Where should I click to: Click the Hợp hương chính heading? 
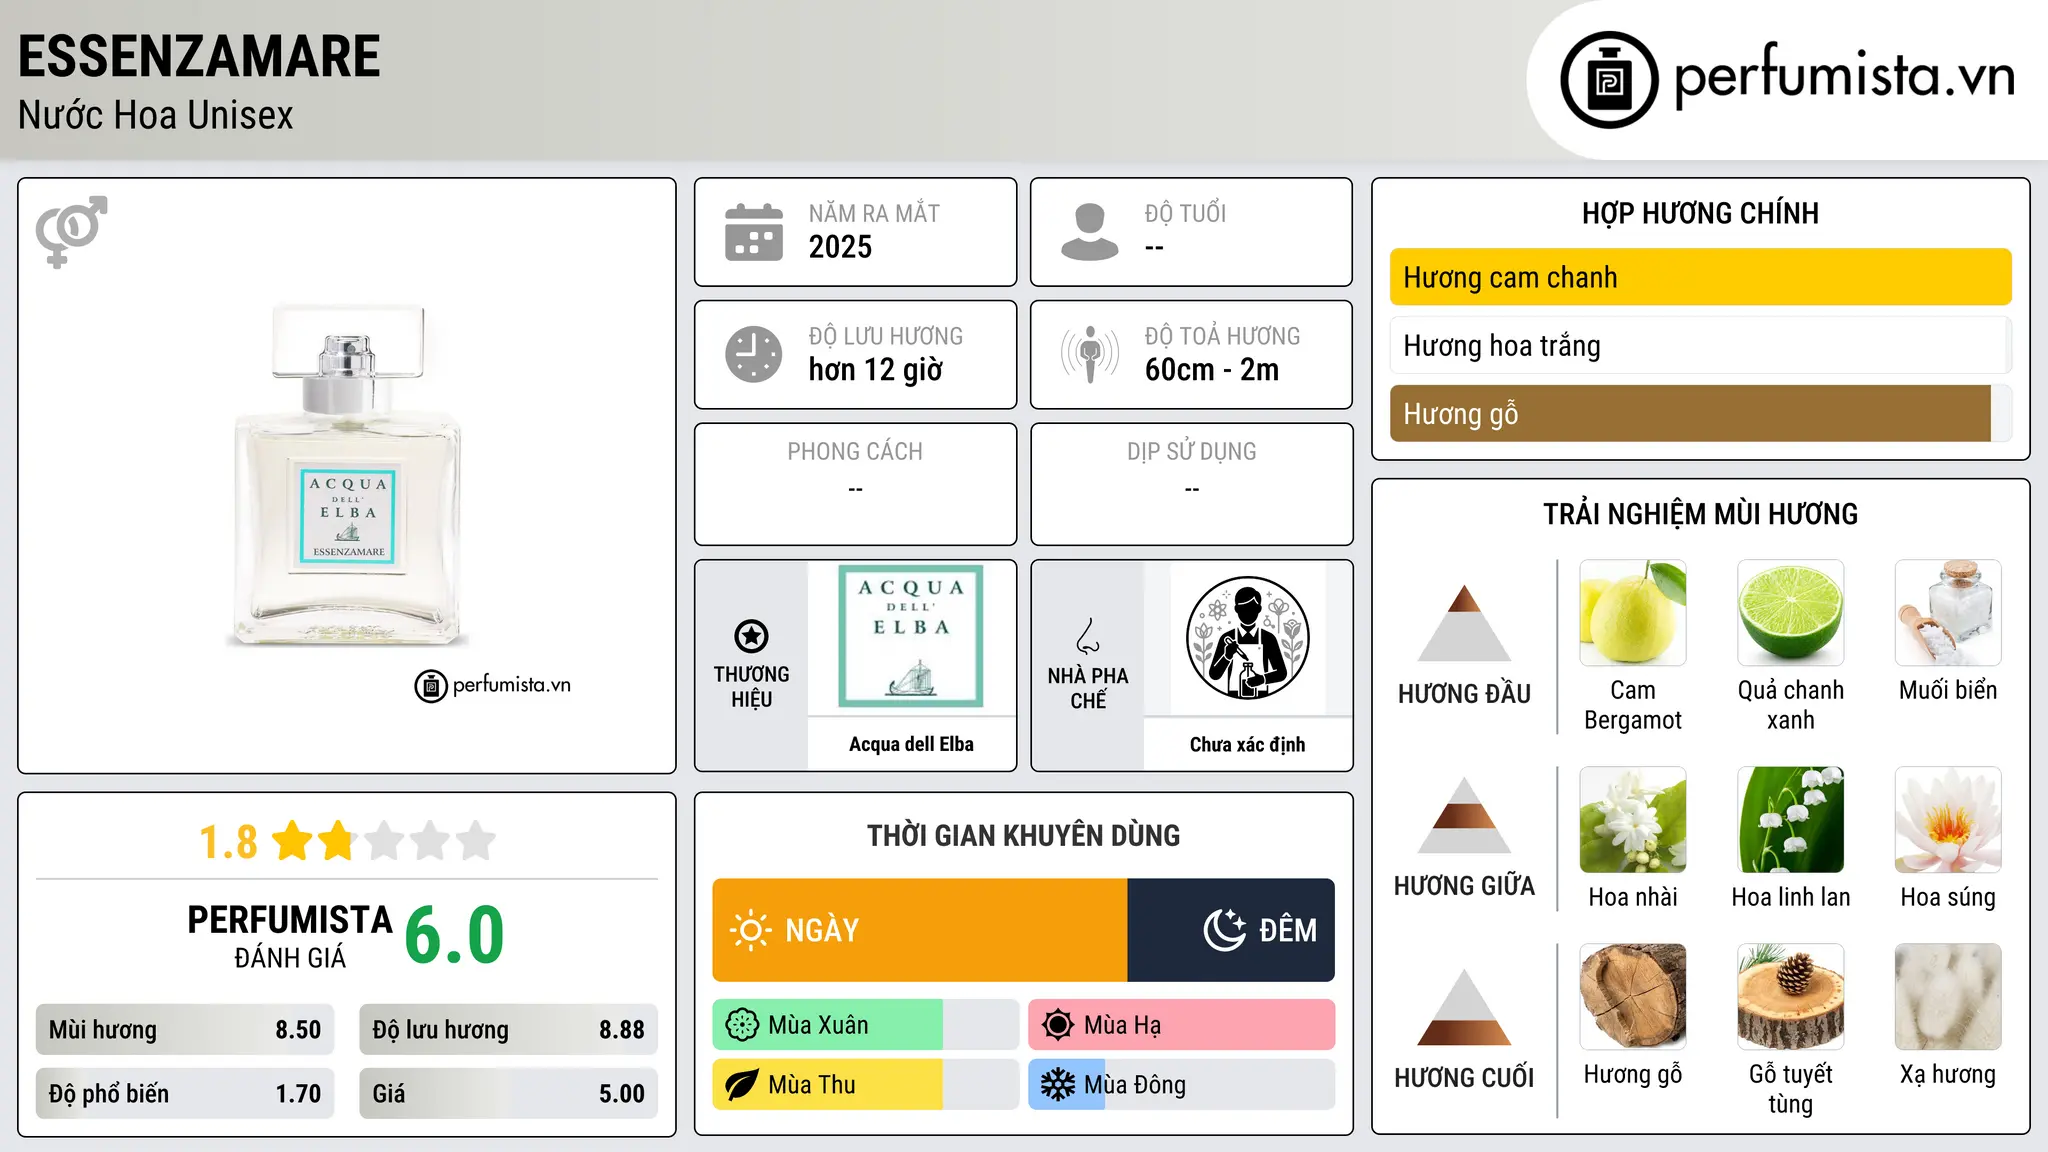[1700, 213]
